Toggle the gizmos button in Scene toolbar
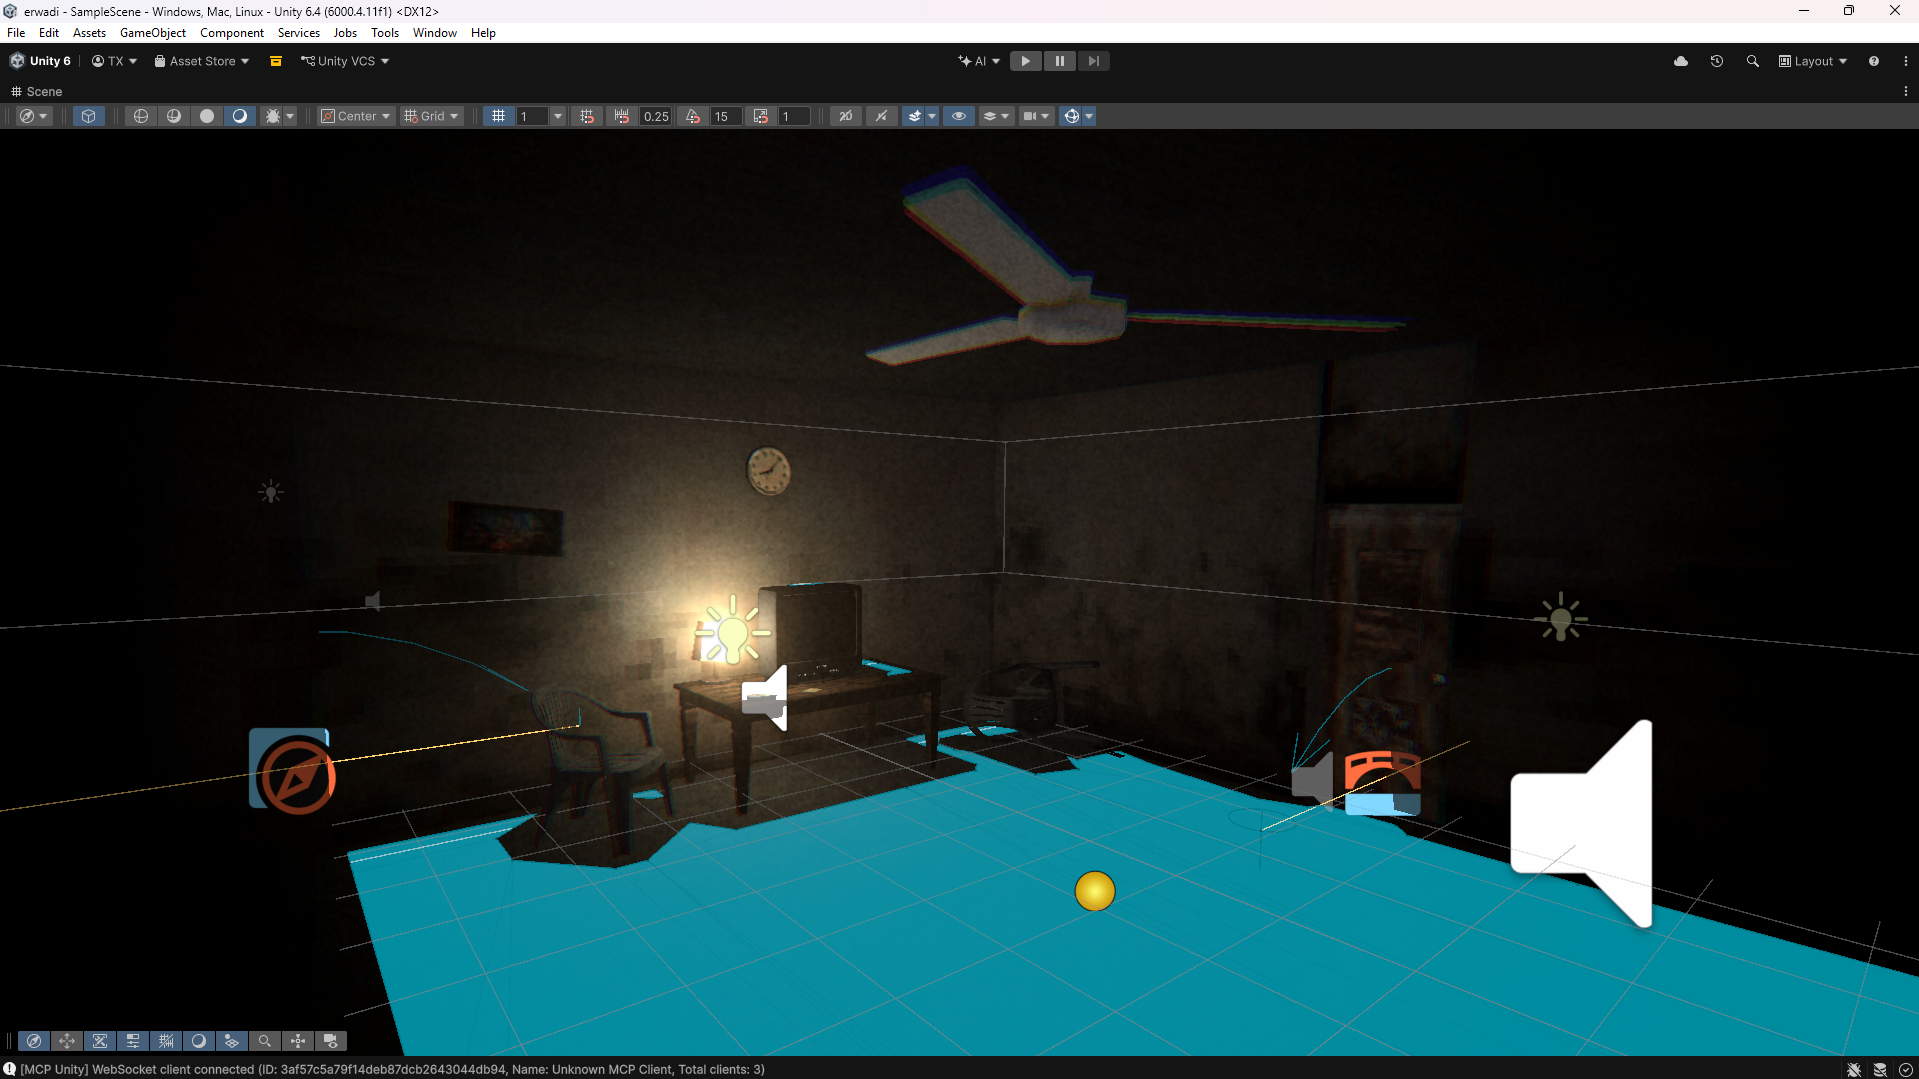The height and width of the screenshot is (1079, 1919). coord(1072,116)
